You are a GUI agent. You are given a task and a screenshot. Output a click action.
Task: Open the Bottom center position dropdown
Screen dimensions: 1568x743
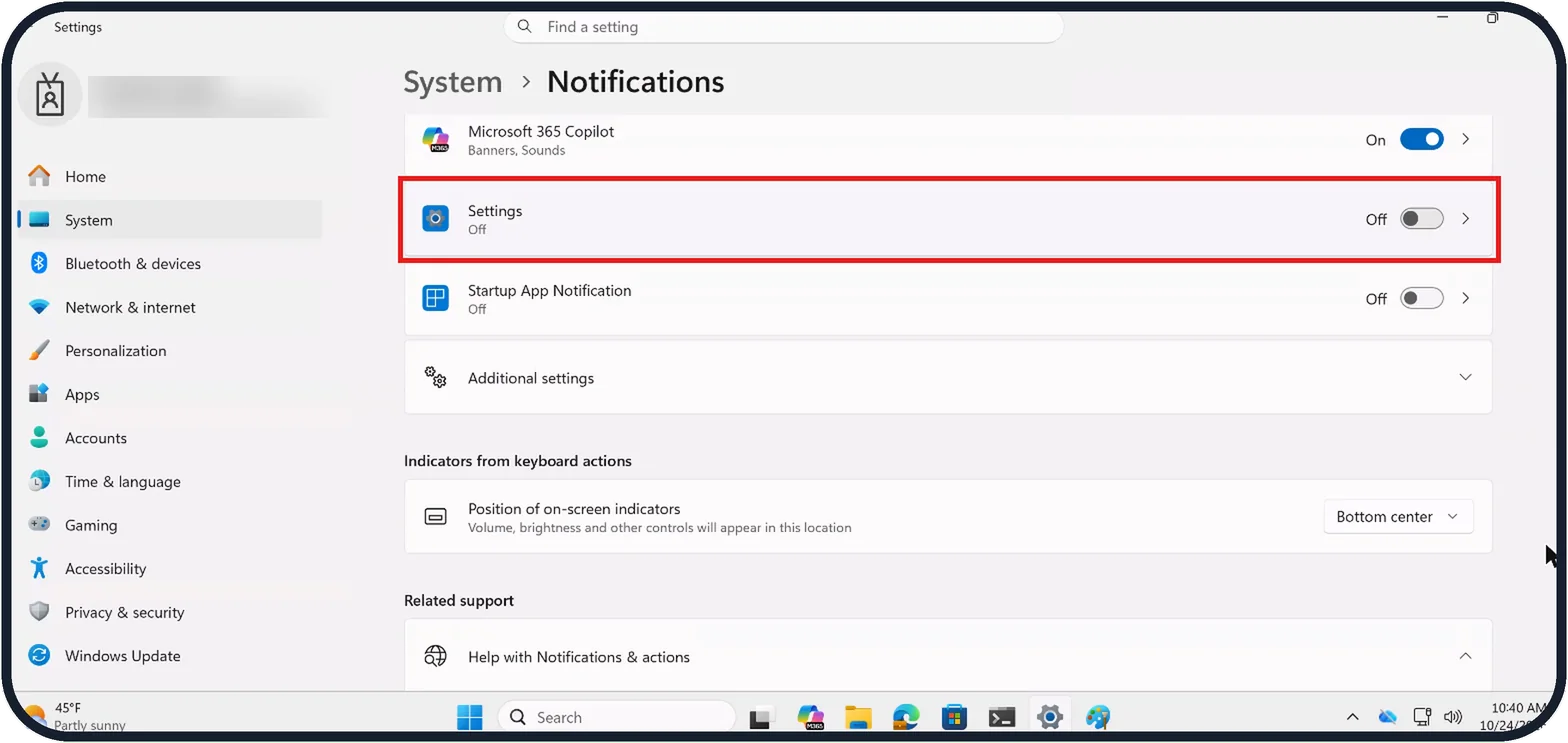[x=1398, y=517]
